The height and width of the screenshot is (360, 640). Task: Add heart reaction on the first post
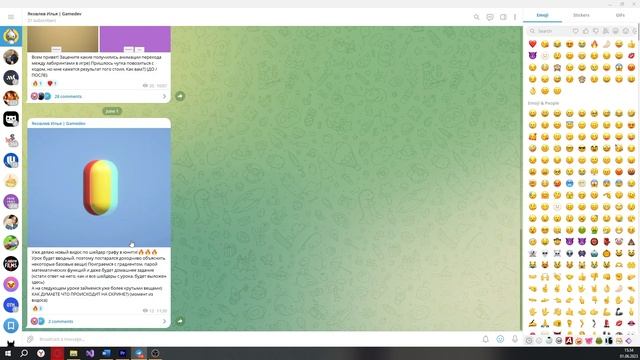52,84
